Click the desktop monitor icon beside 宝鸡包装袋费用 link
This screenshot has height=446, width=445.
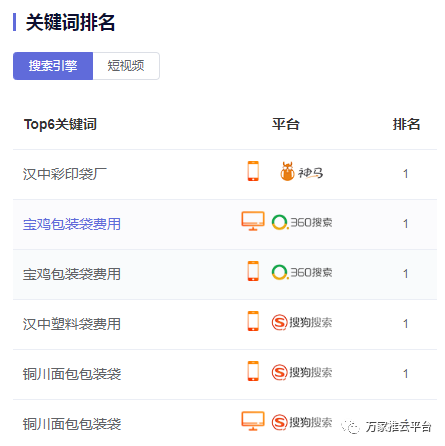click(253, 221)
